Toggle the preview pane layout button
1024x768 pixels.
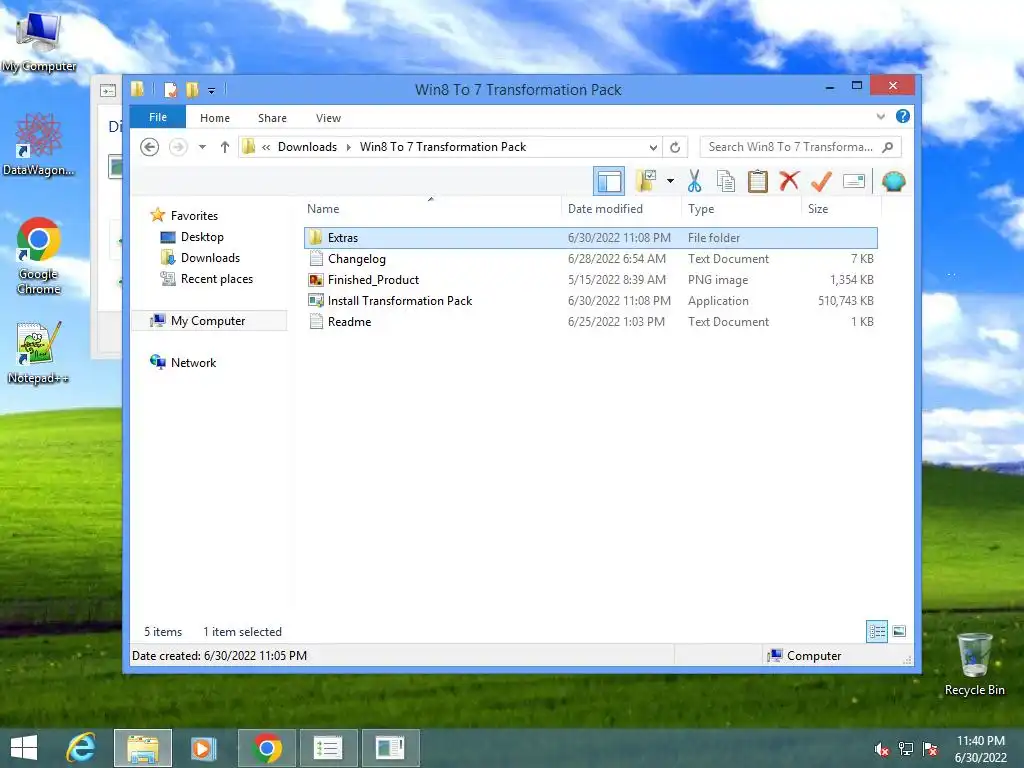click(x=609, y=181)
